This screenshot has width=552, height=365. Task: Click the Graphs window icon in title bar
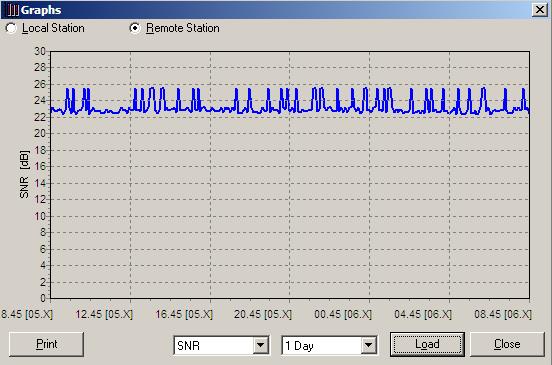(x=13, y=10)
